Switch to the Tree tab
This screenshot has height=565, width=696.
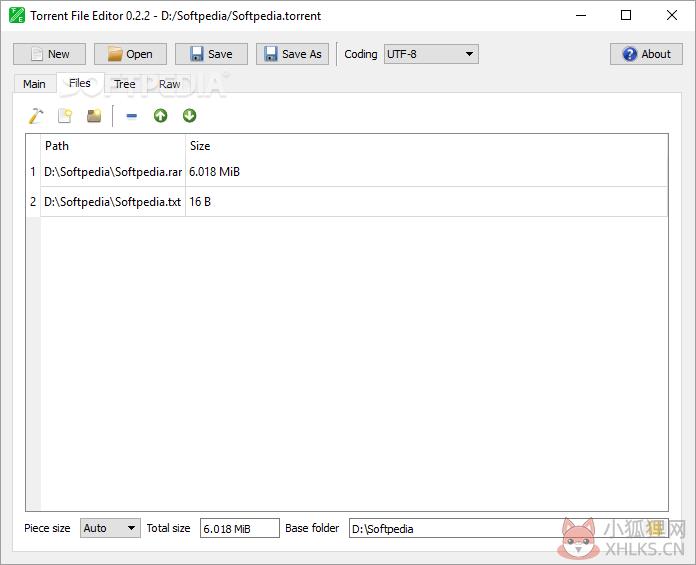(125, 84)
